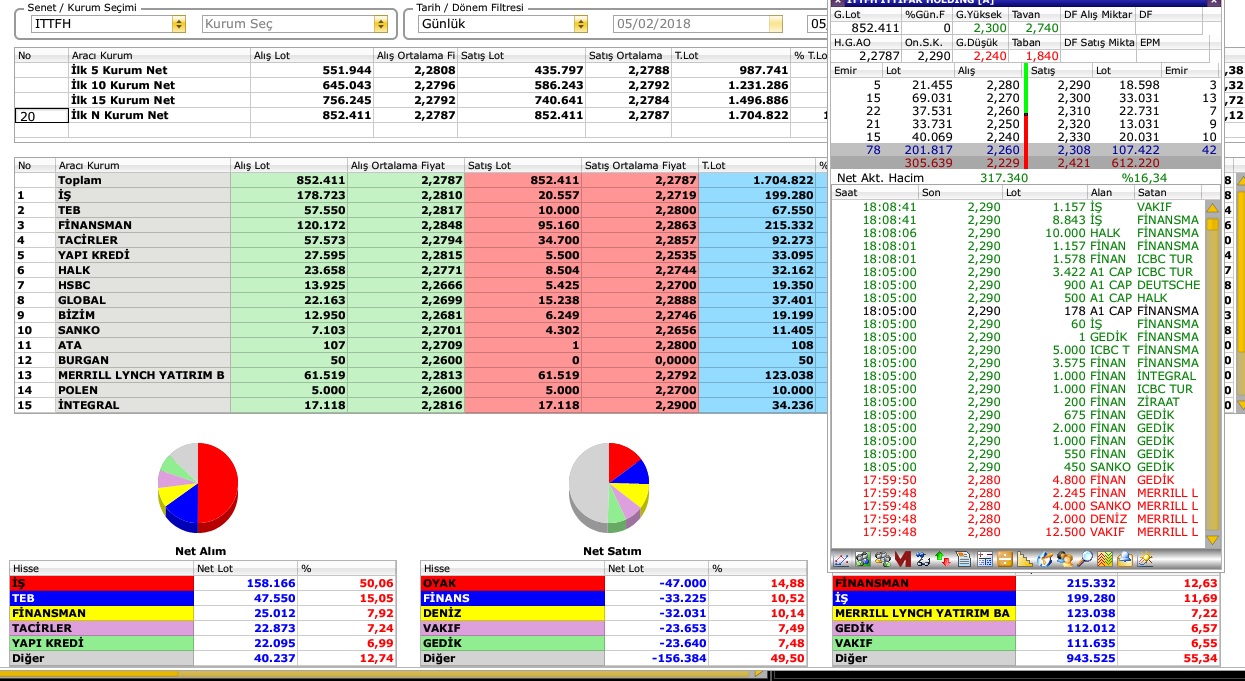Select the İlk N Kurum Net row
Screen dimensions: 1245x681
(421, 116)
